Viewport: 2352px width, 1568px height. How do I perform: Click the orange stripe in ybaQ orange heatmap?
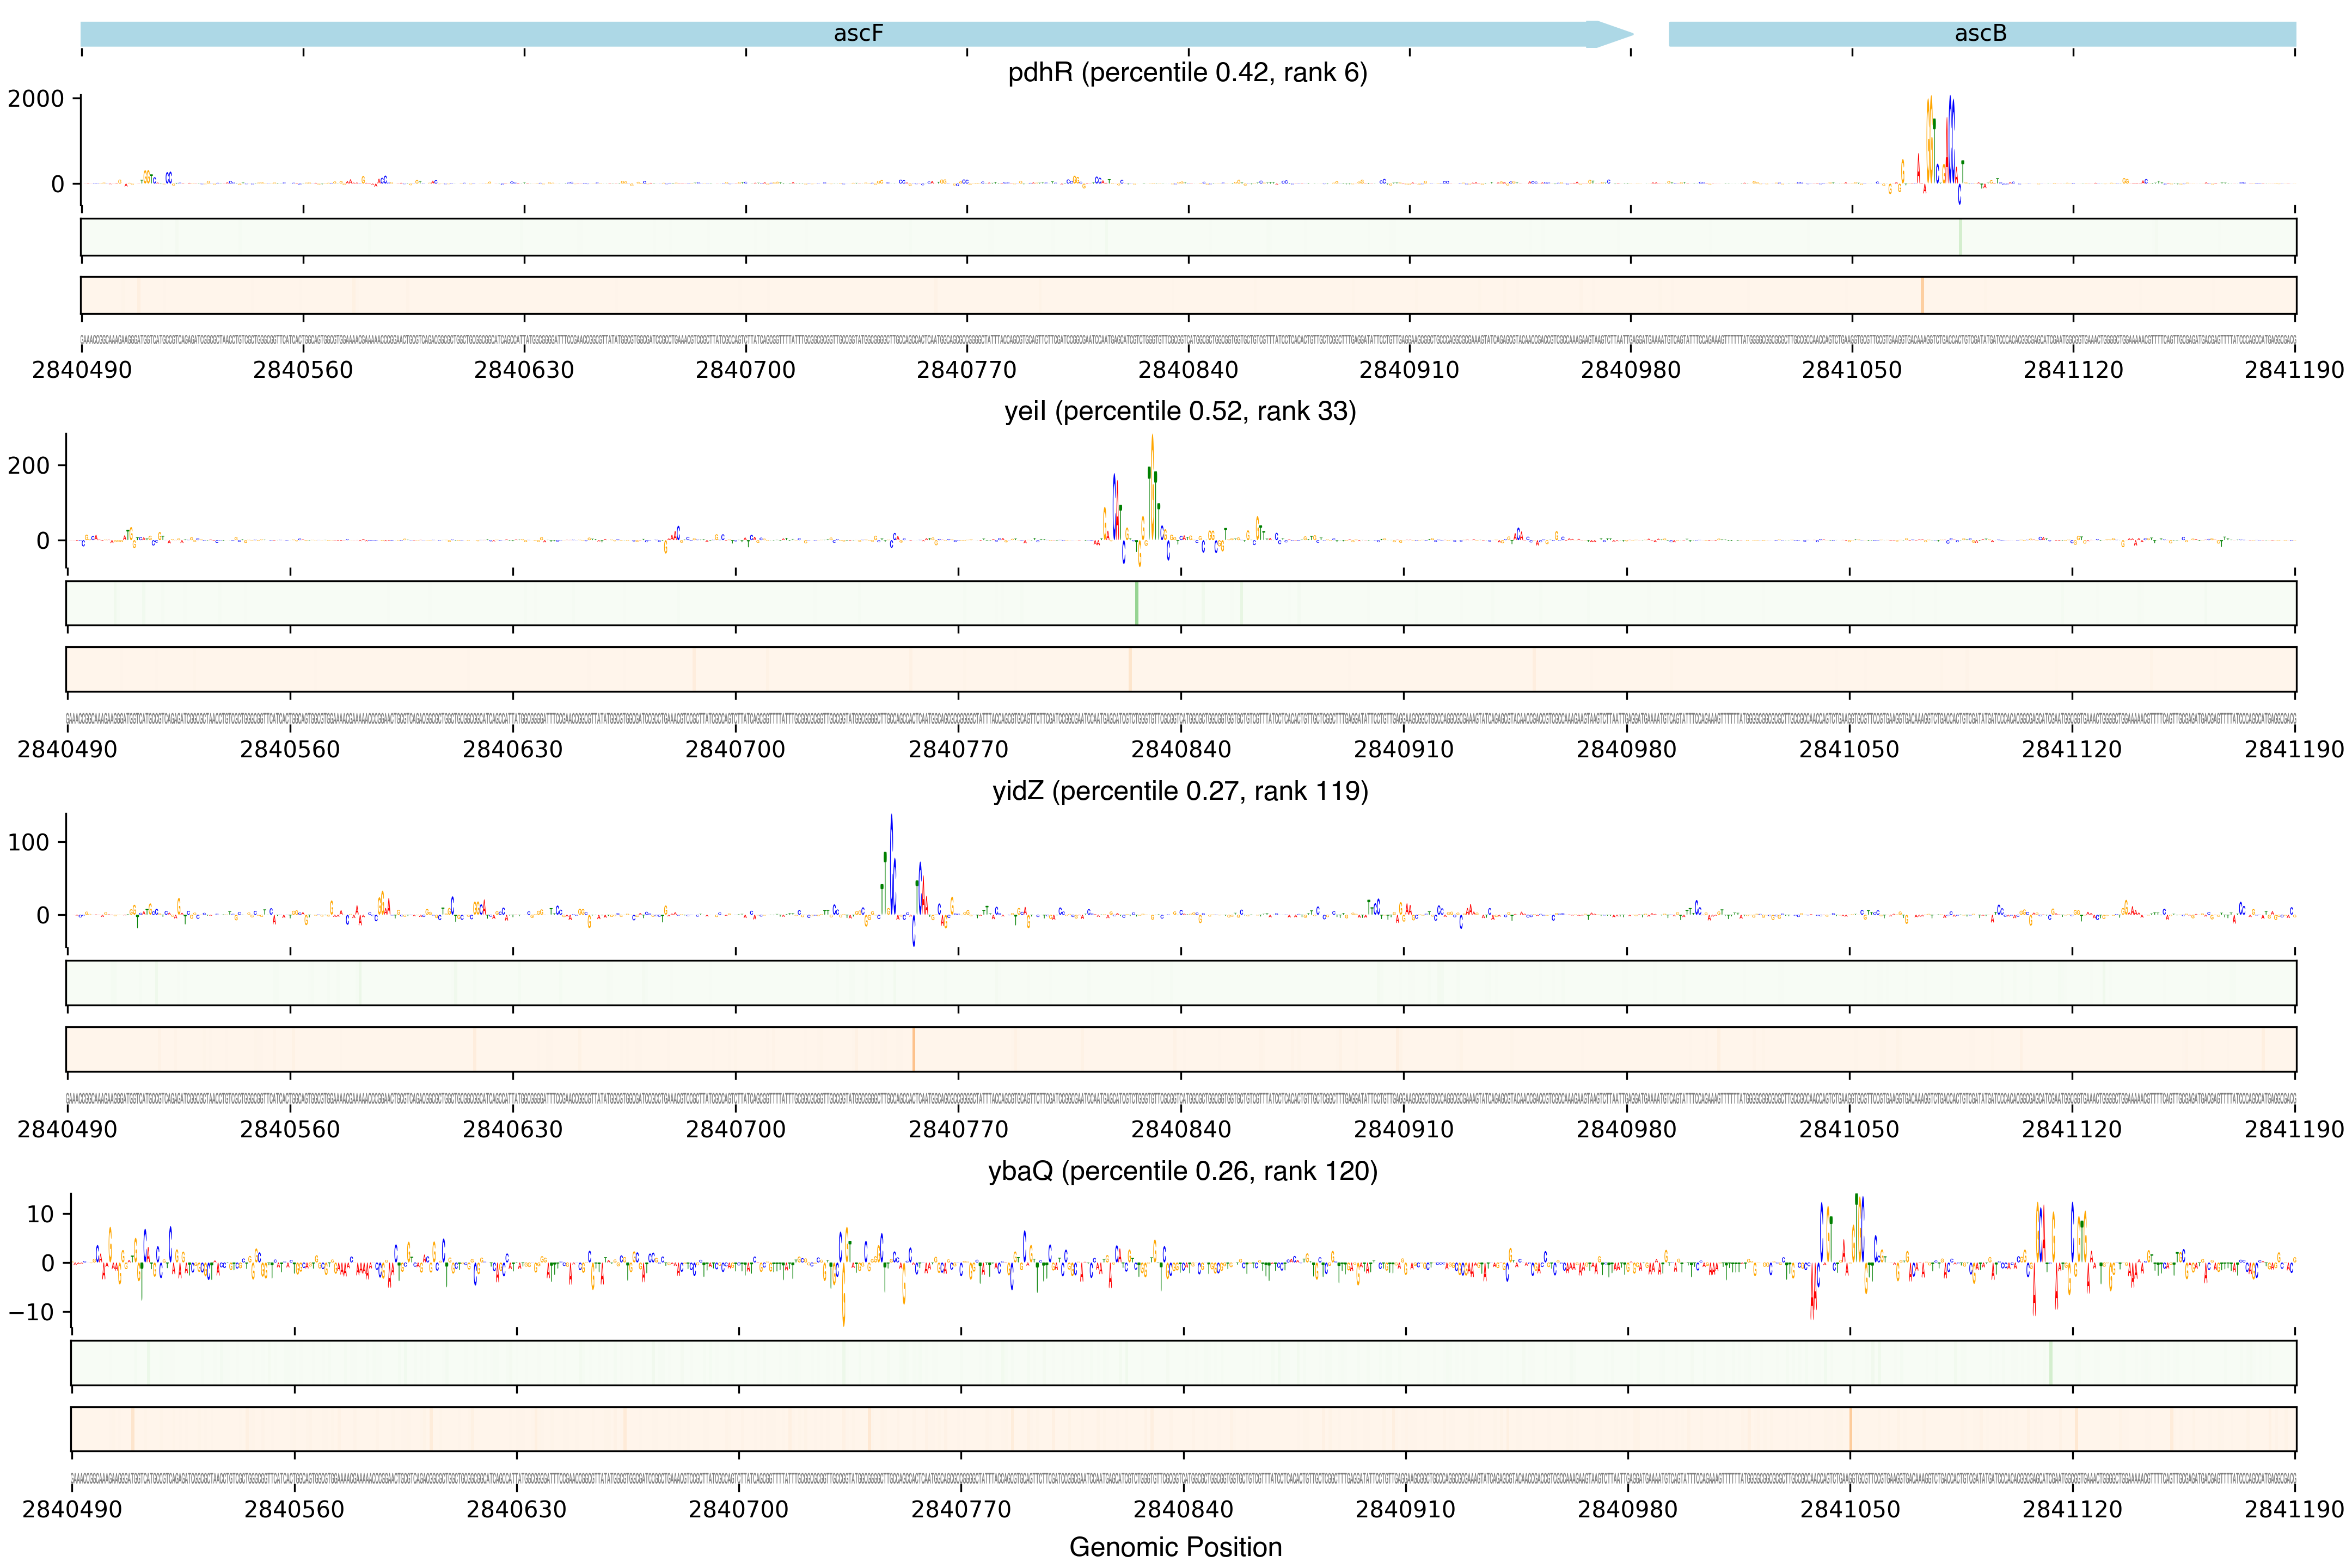[1850, 1429]
